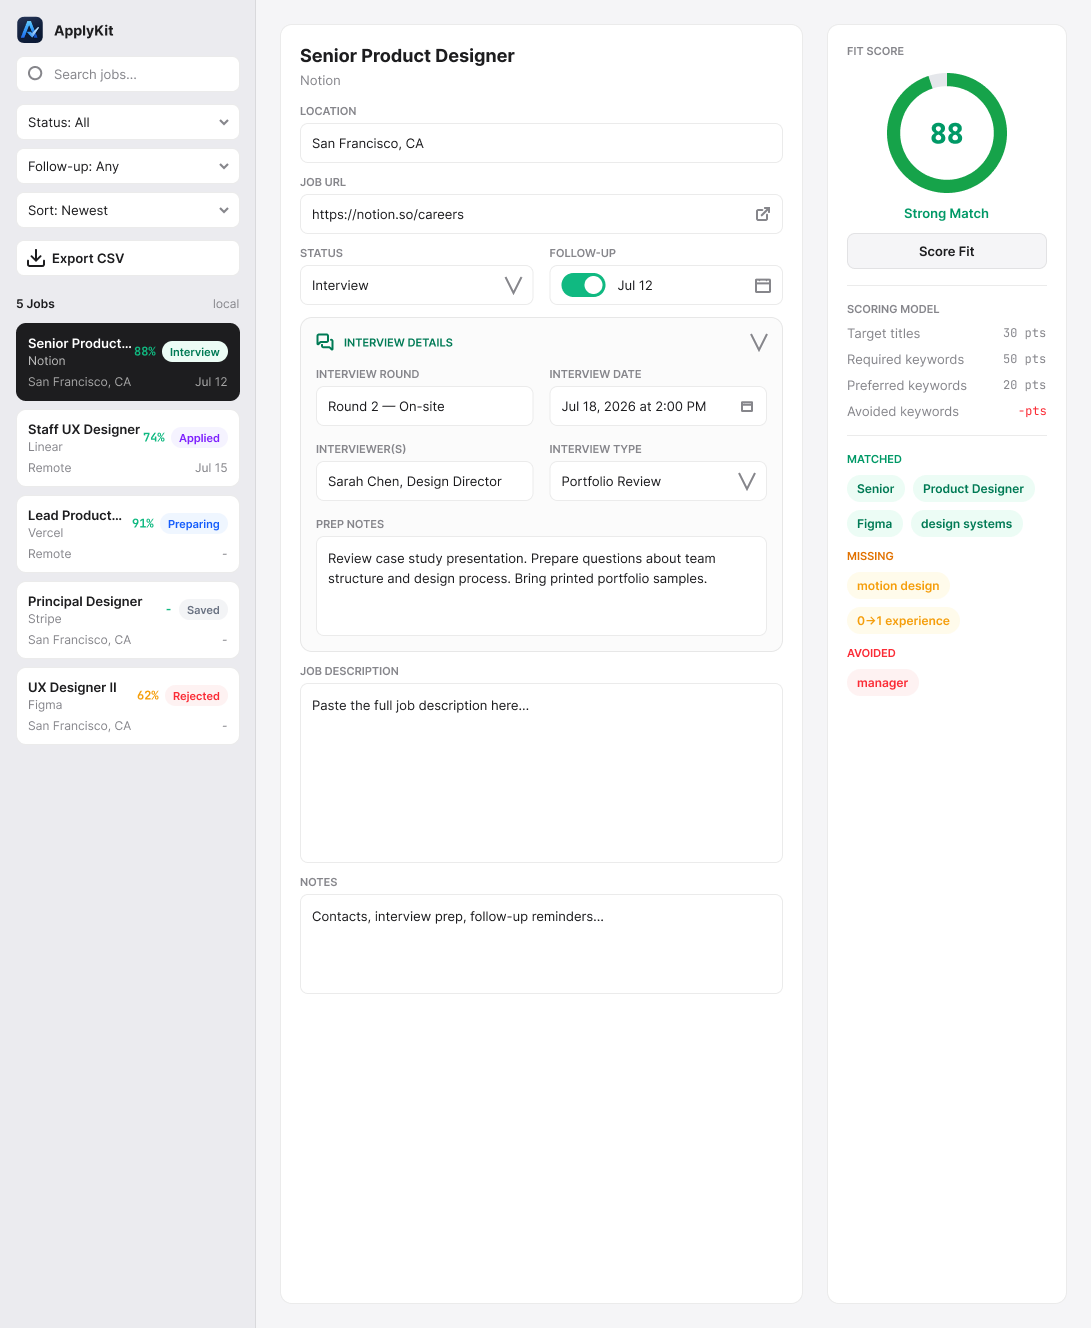1091x1328 pixels.
Task: Open the Portfolio Review interview type dropdown
Action: coord(658,481)
